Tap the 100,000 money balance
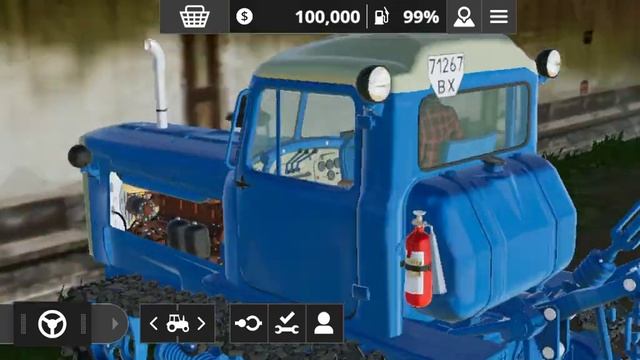Viewport: 640px width, 360px height. click(x=327, y=17)
